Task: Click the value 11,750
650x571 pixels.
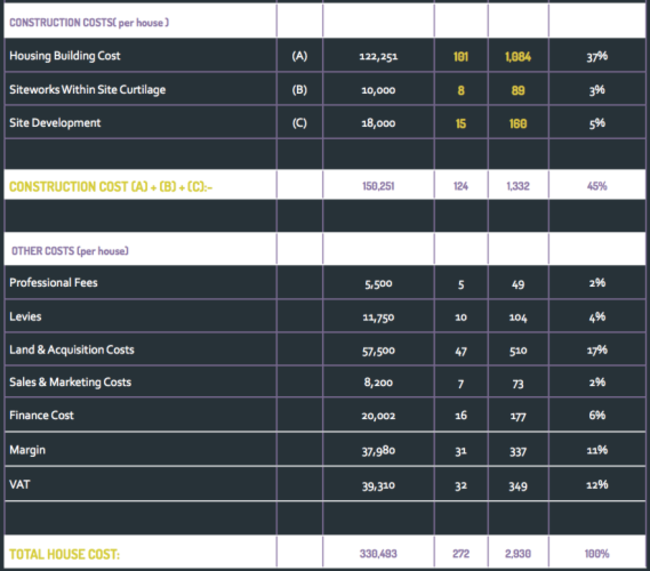Action: click(378, 318)
